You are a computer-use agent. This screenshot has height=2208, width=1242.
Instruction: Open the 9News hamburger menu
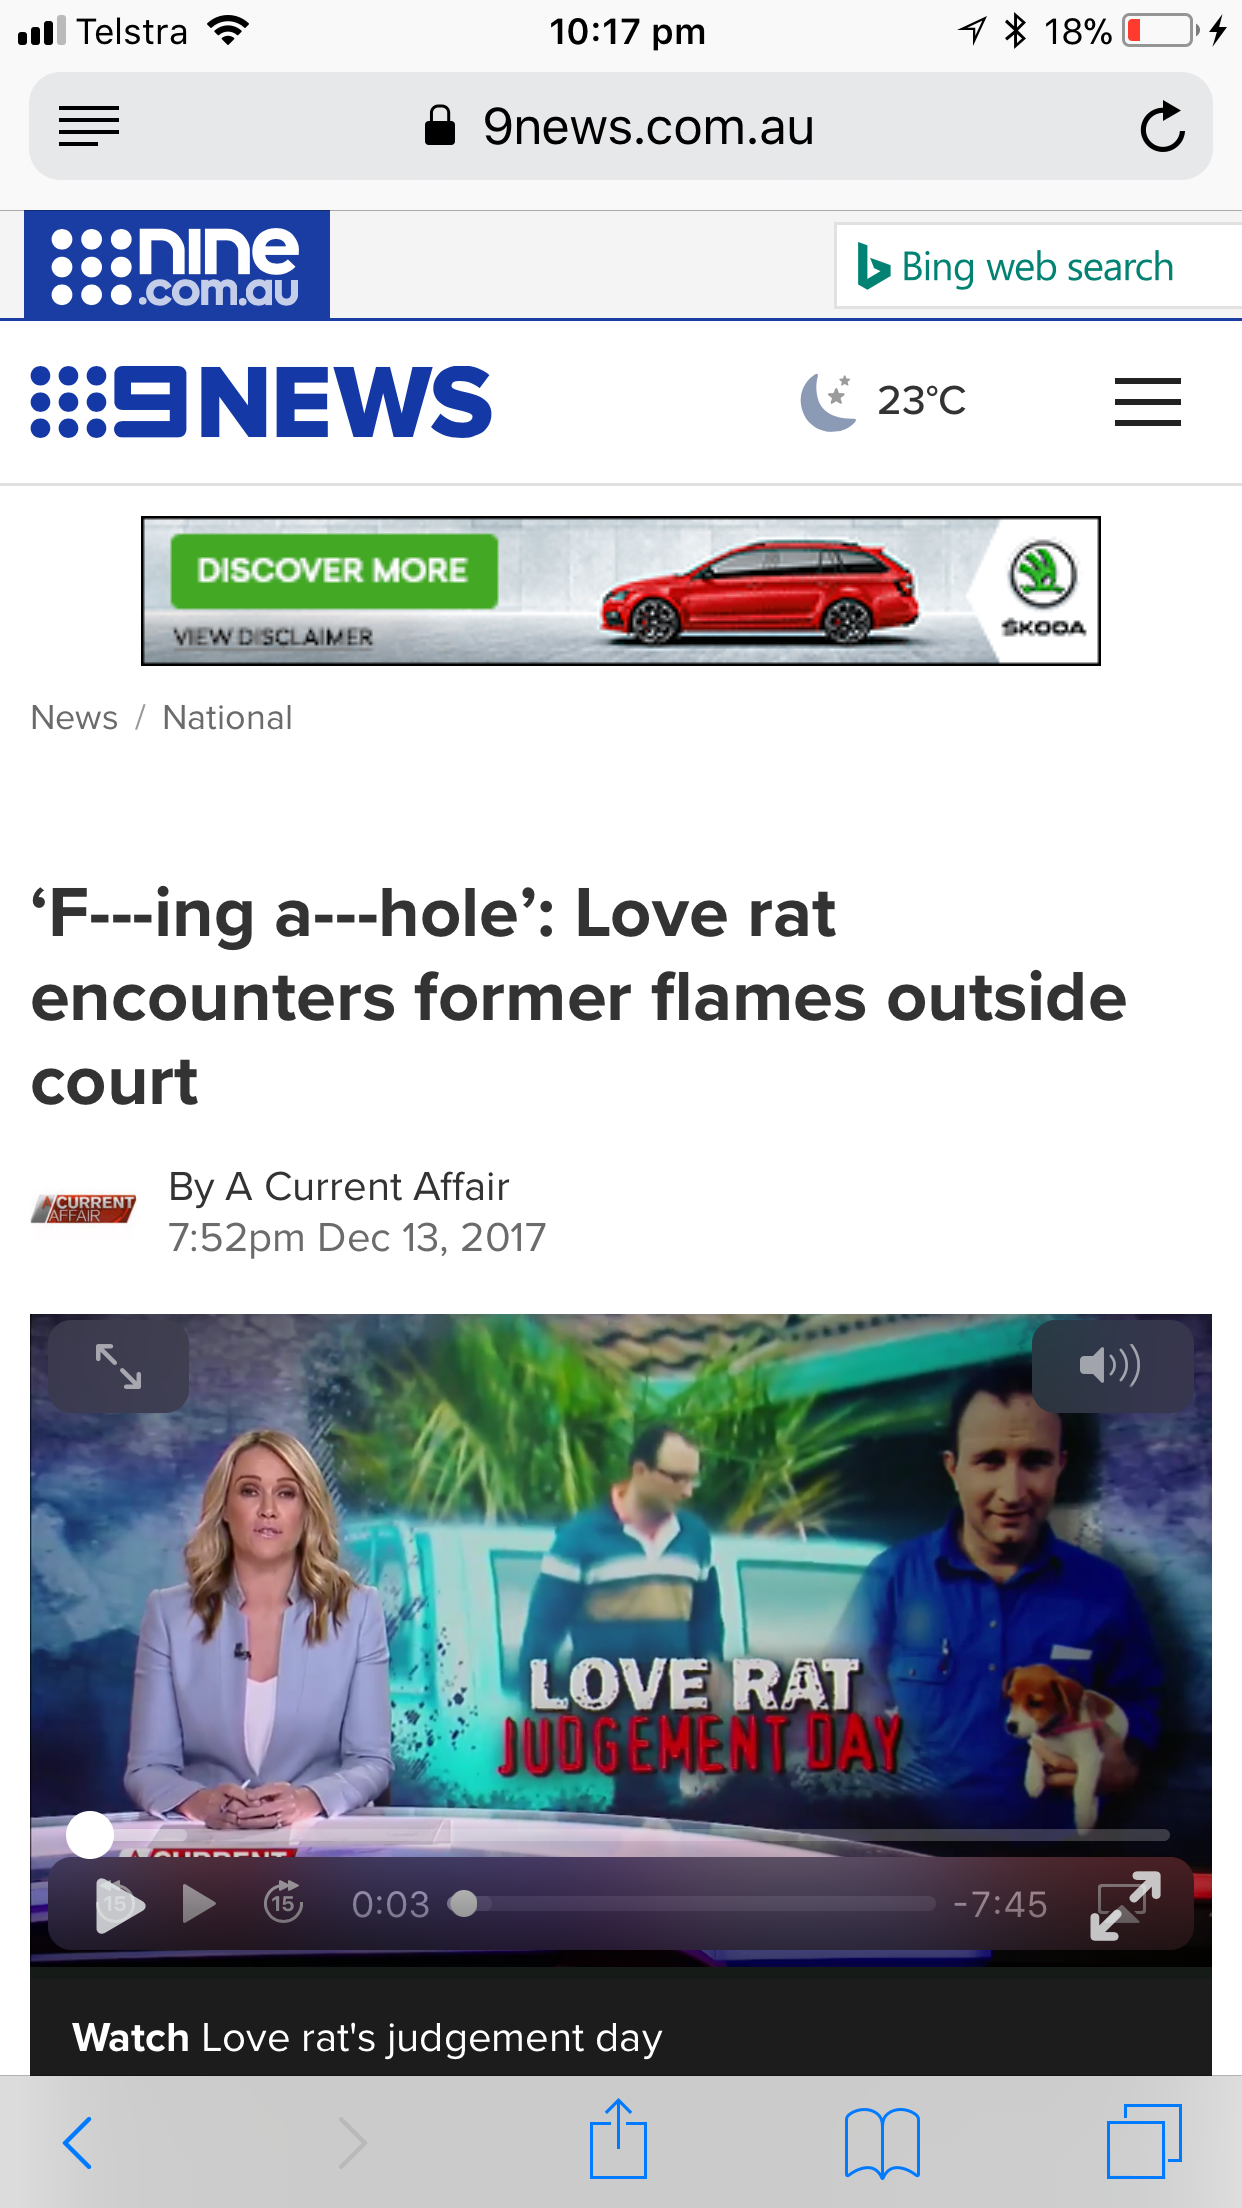pos(1147,402)
